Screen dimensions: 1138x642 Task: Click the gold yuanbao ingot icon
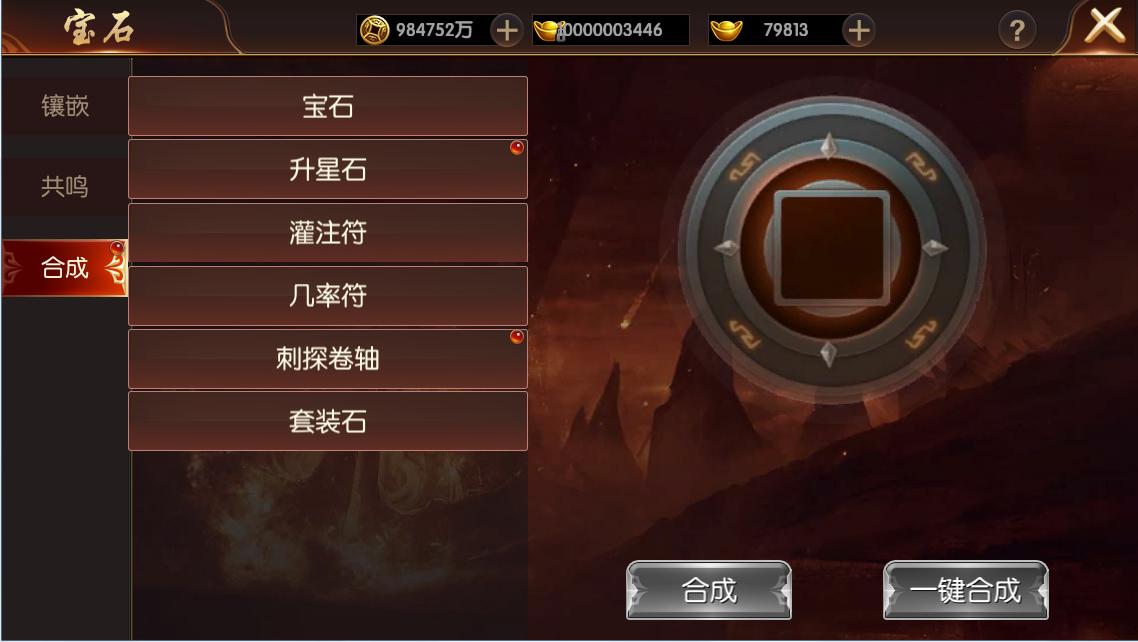[x=726, y=30]
